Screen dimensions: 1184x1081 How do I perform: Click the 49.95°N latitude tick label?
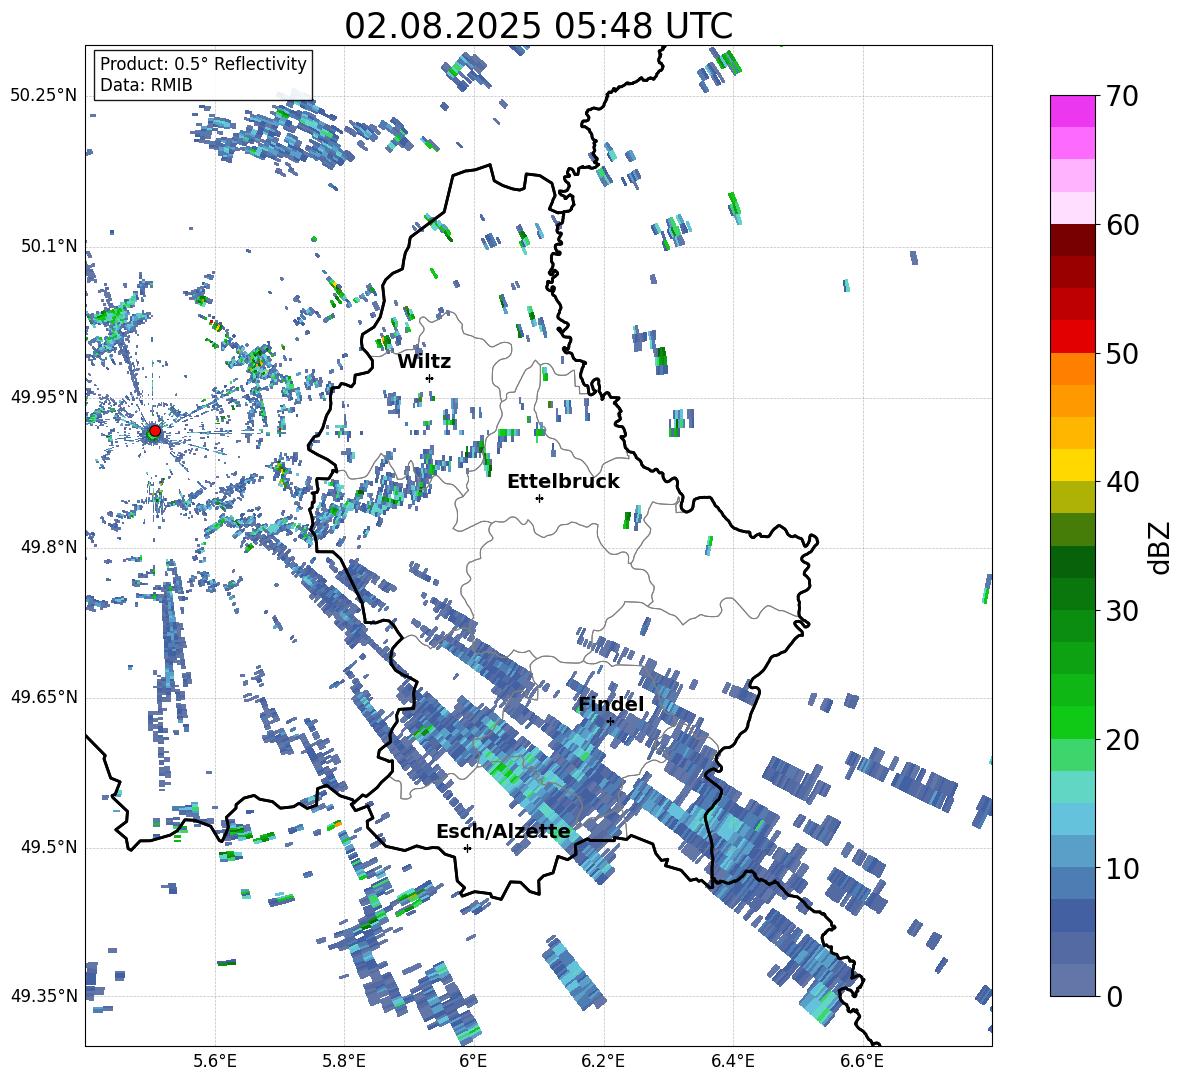point(44,397)
